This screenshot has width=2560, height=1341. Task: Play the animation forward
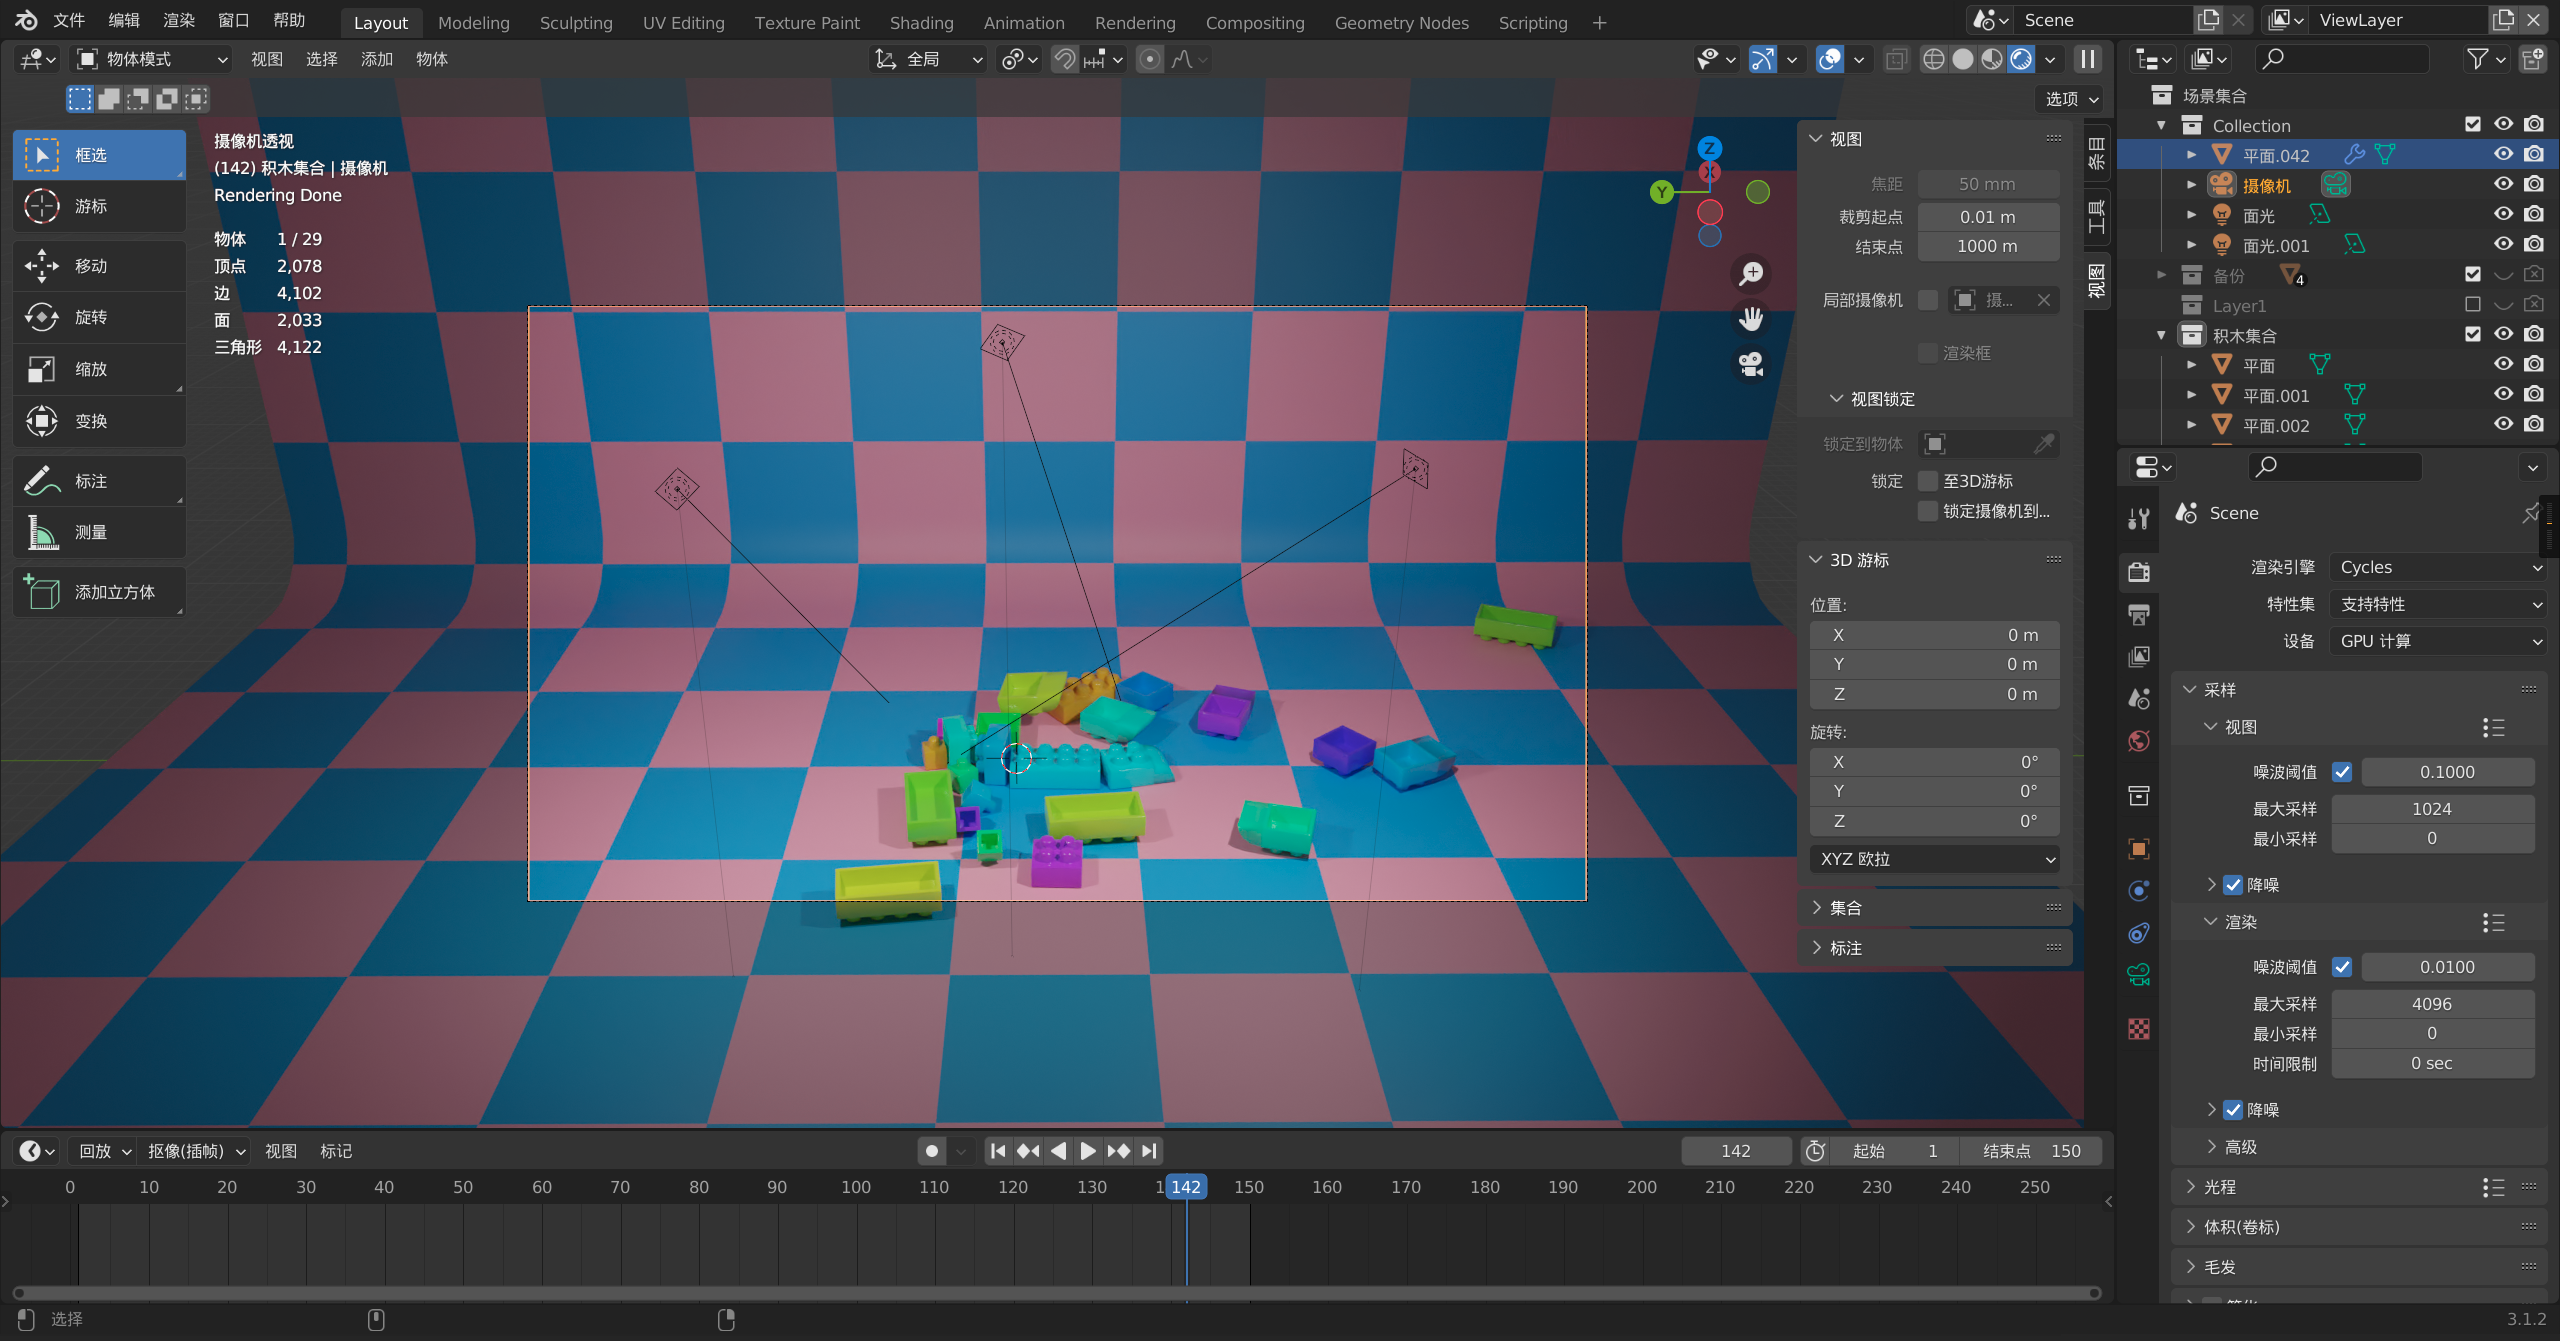pos(1088,1151)
